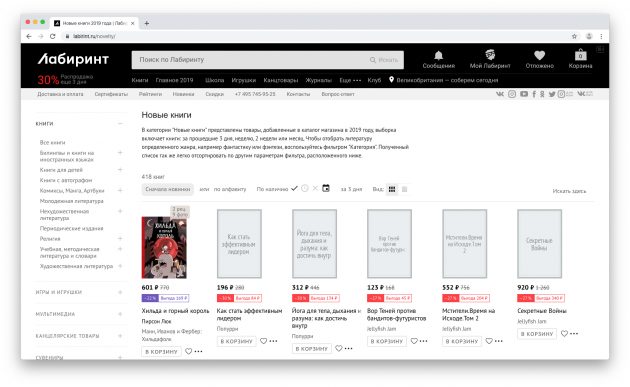Expand Нехудожественная литература category
This screenshot has height=387, width=630.
(x=120, y=211)
